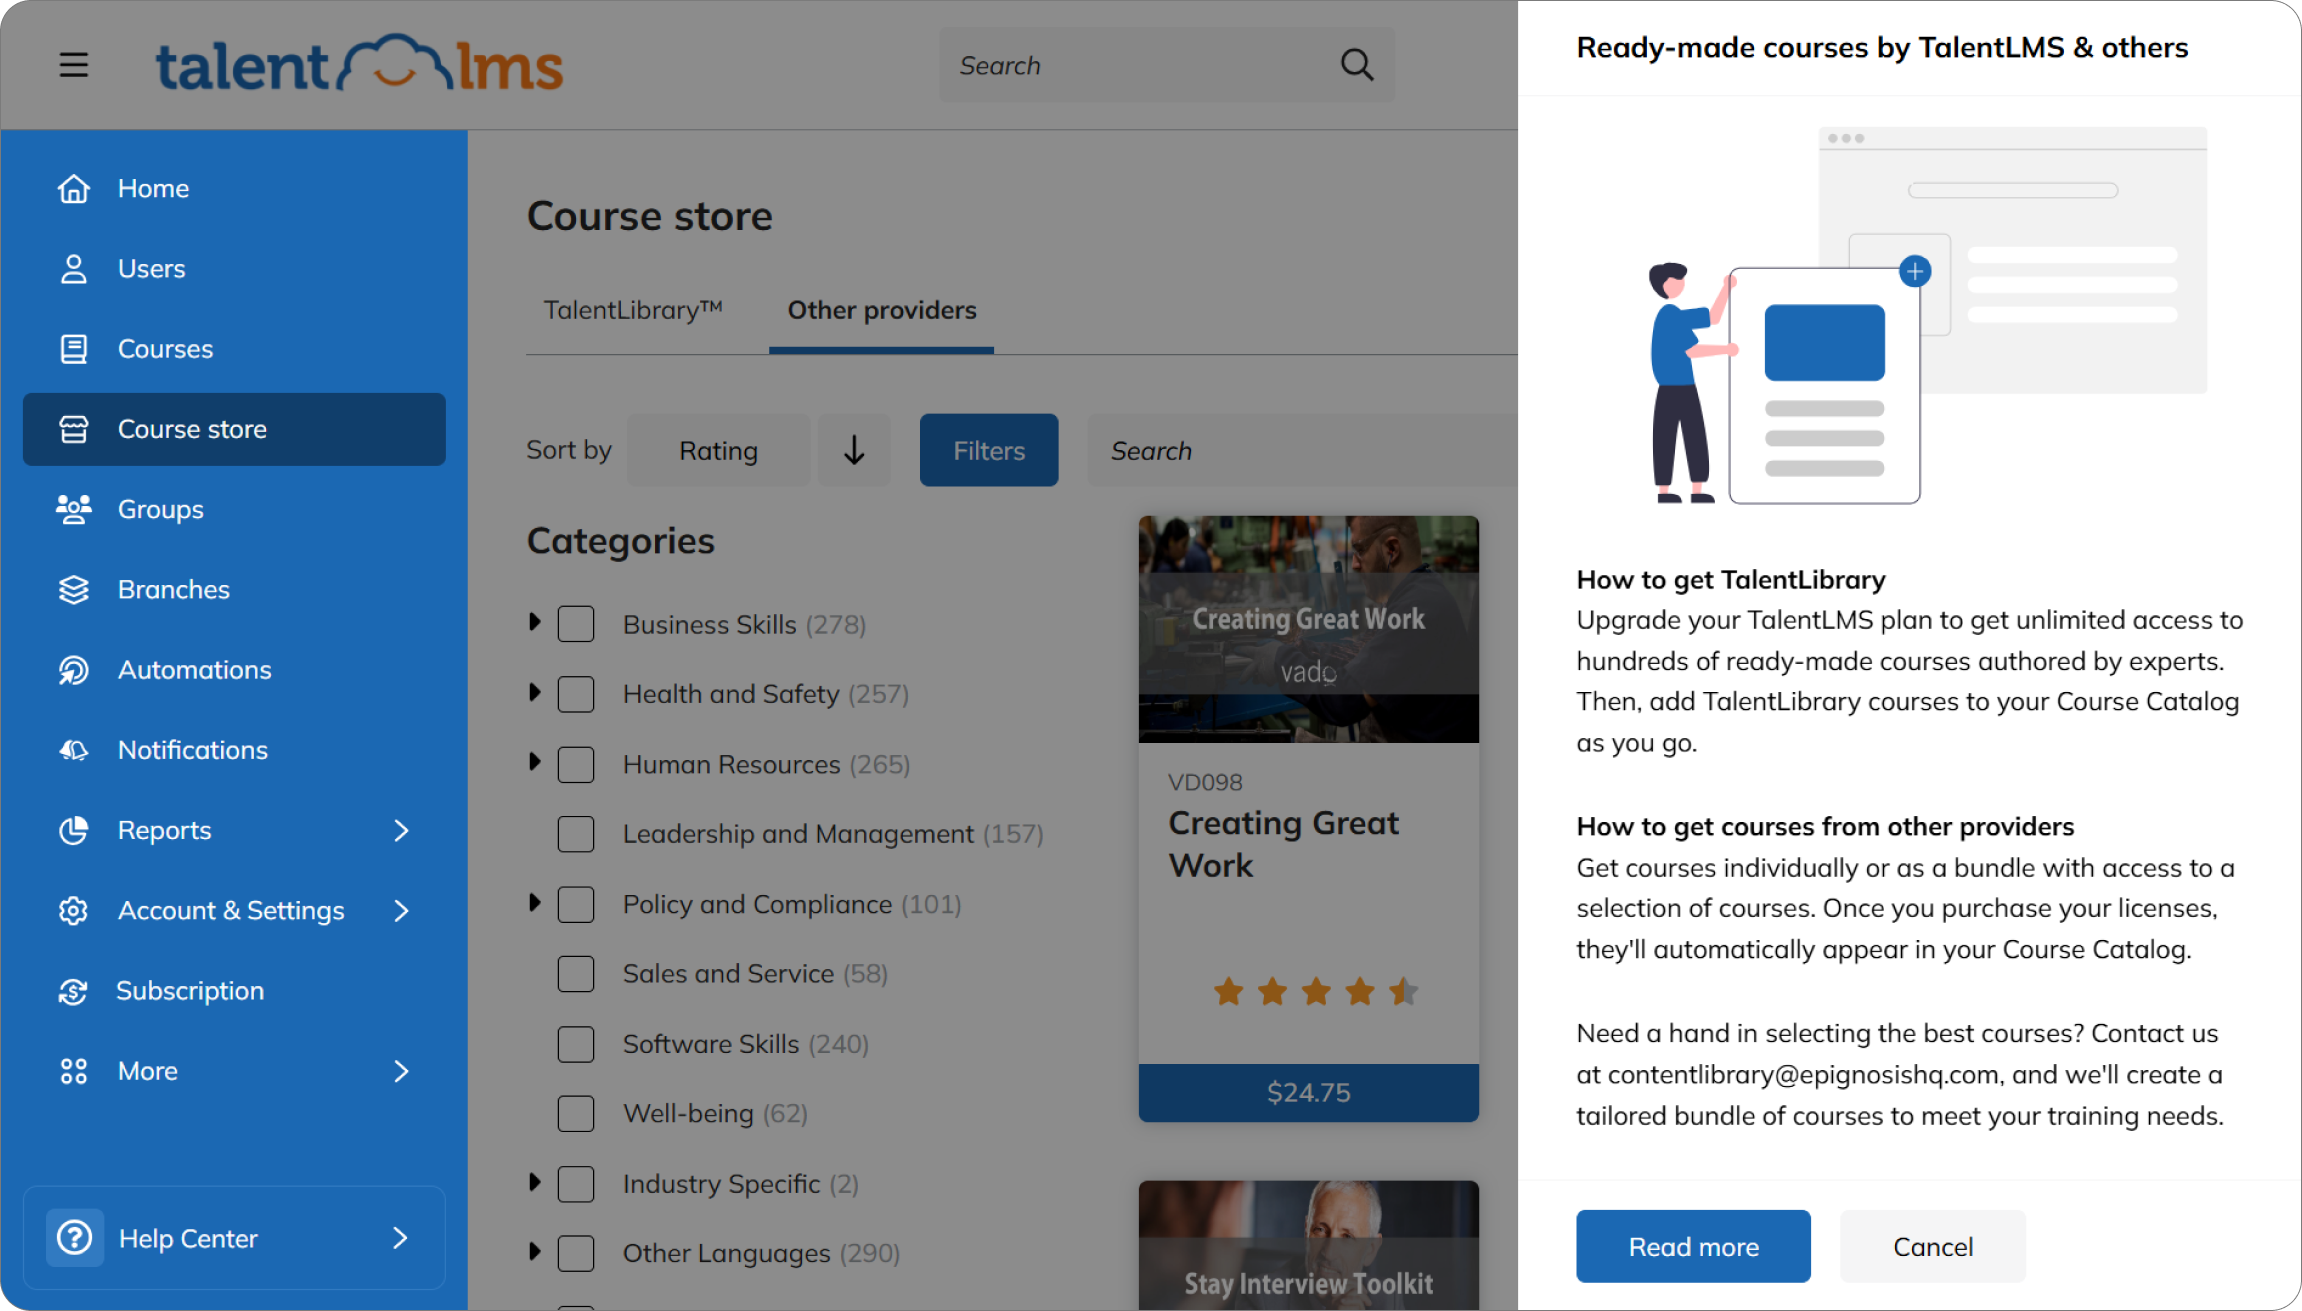Open the Sort by Rating dropdown

click(719, 450)
